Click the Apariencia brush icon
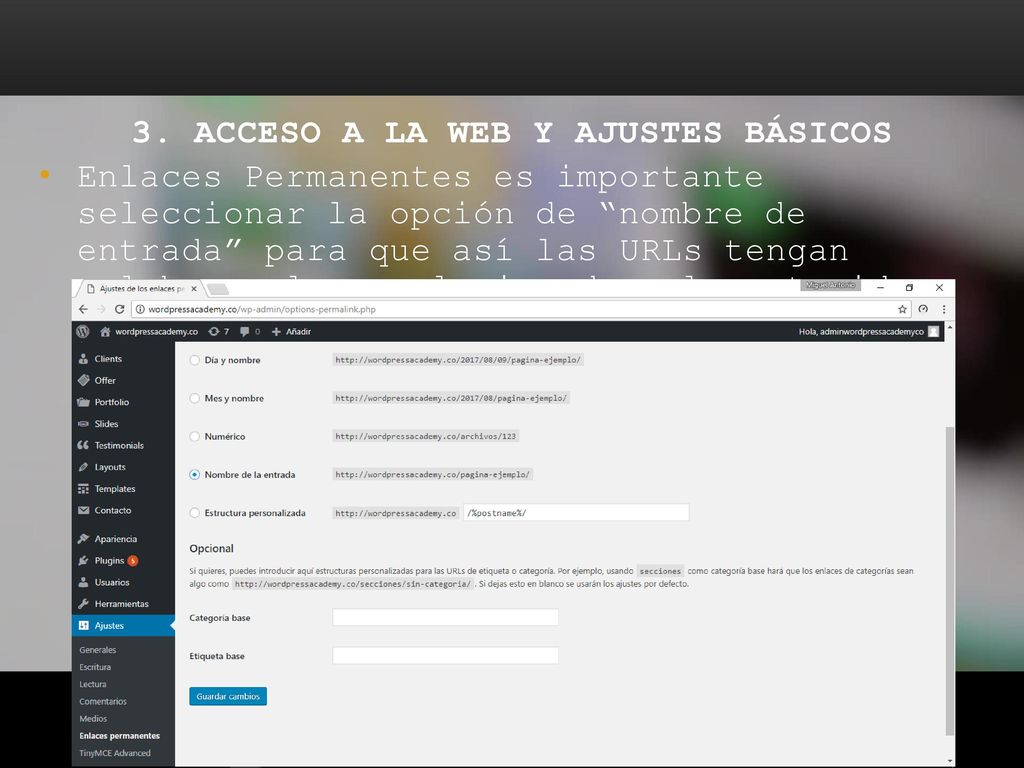 pyautogui.click(x=83, y=539)
